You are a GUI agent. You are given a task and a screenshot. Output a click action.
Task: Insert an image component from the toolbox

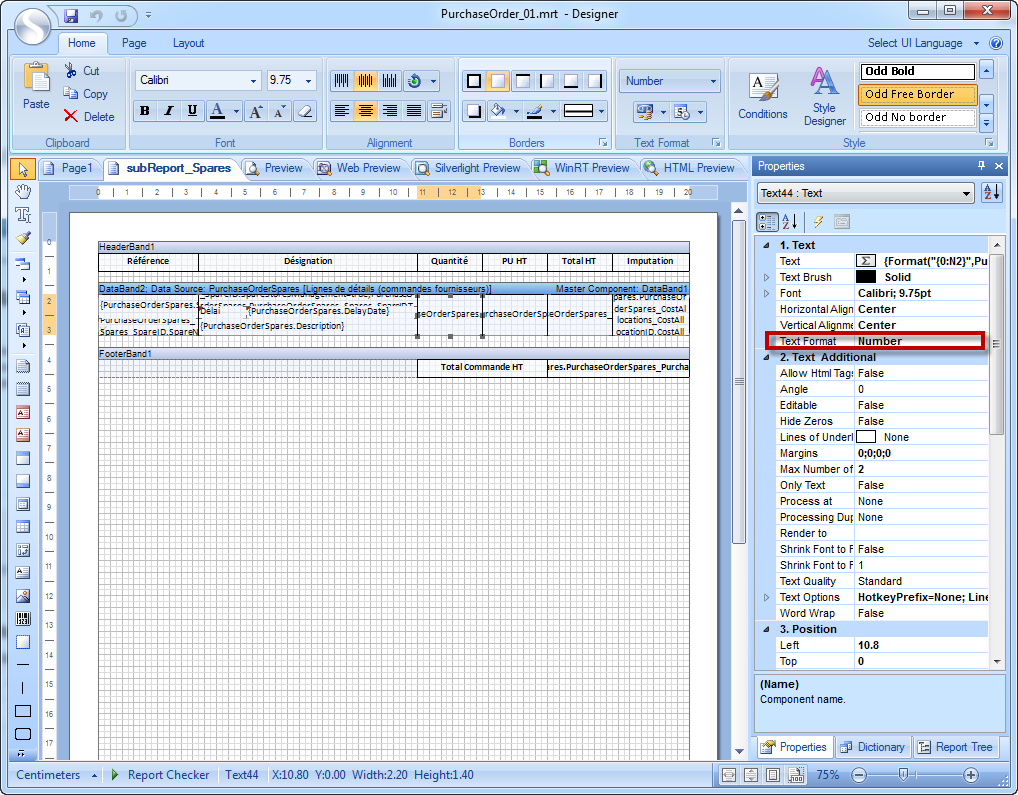[x=23, y=596]
